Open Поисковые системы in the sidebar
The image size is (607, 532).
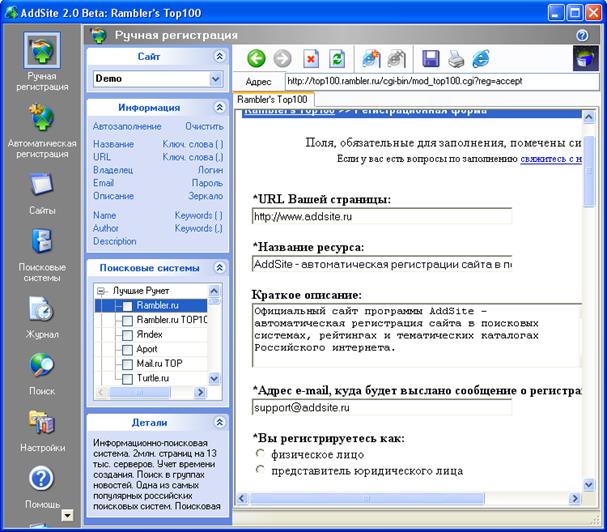click(42, 256)
